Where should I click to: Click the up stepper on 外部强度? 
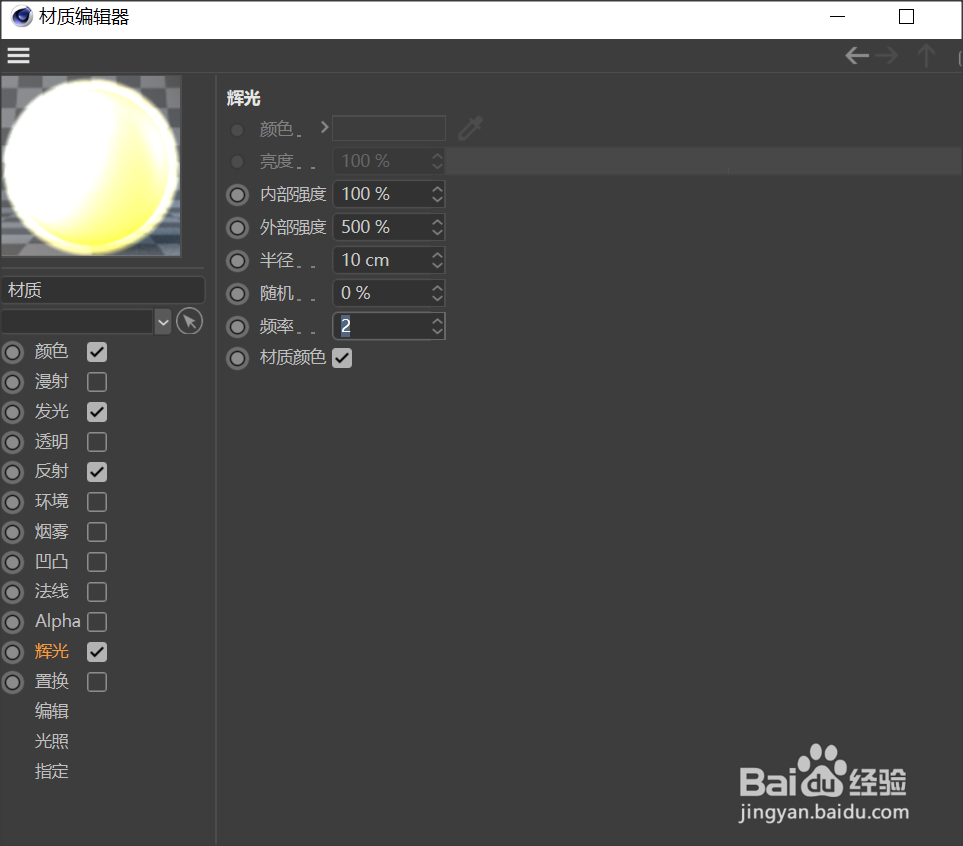click(x=436, y=222)
